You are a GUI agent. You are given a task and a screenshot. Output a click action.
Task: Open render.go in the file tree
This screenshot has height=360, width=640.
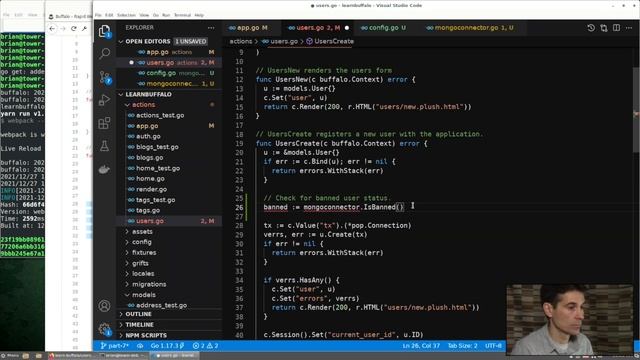(x=151, y=189)
